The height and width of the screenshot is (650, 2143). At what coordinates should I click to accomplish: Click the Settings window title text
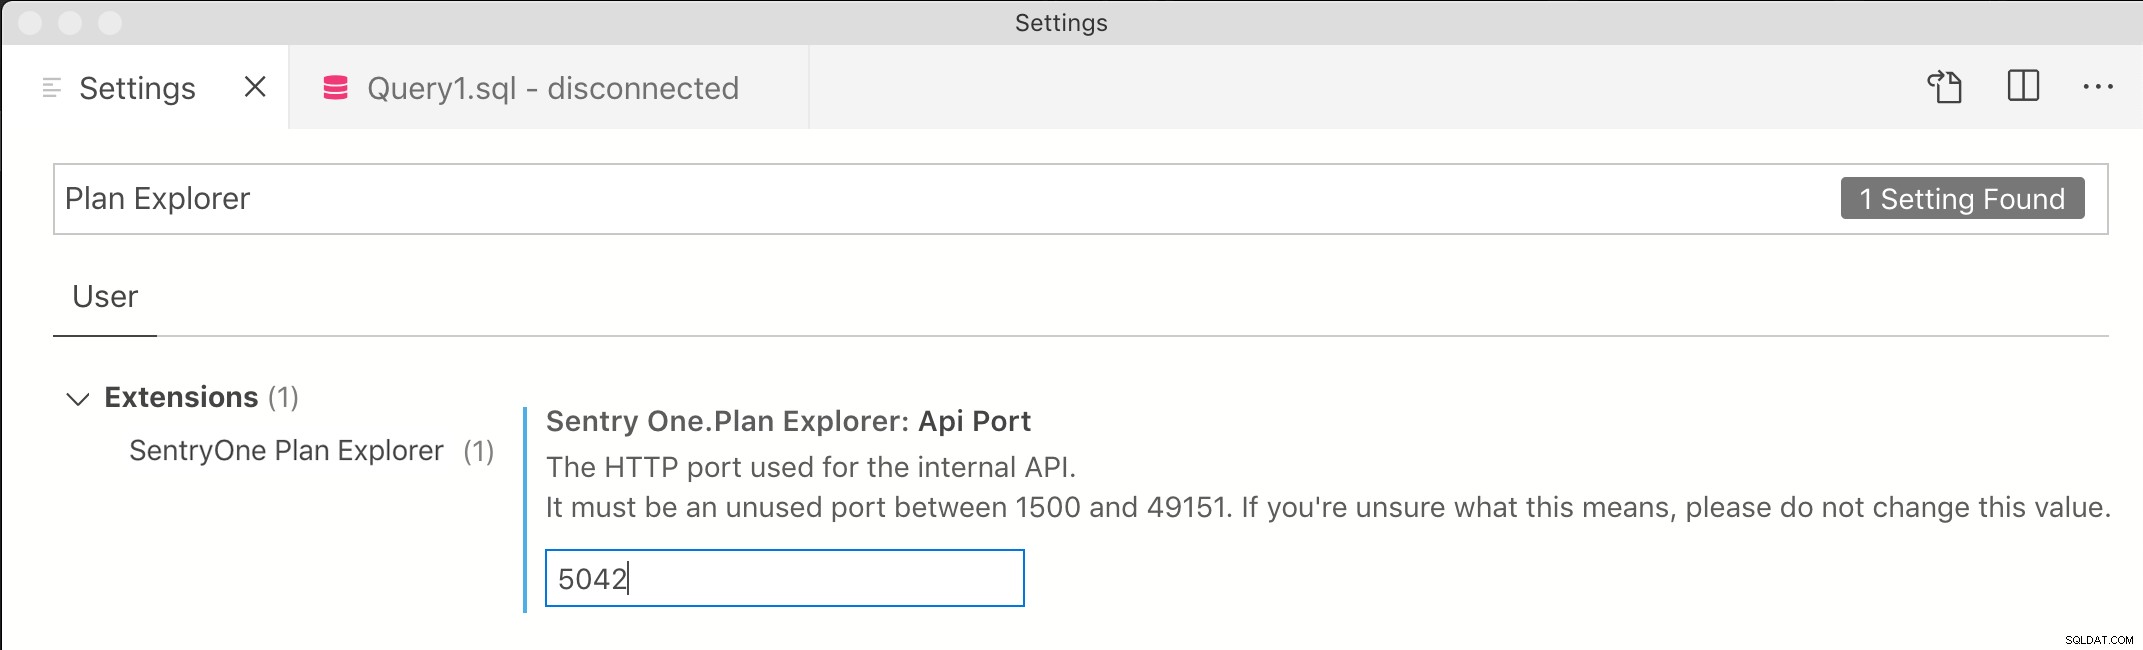[1061, 23]
